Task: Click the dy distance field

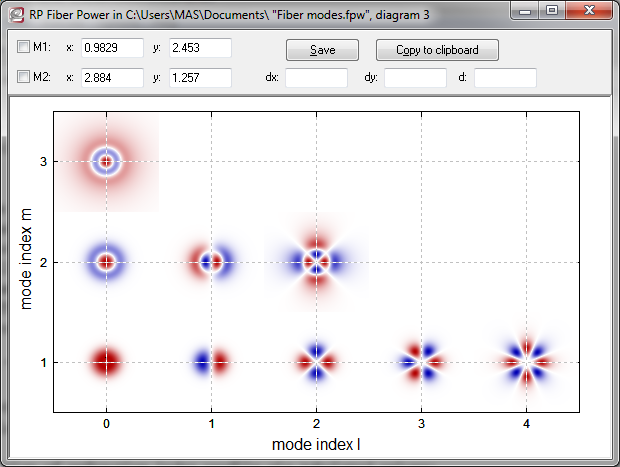Action: tap(415, 77)
